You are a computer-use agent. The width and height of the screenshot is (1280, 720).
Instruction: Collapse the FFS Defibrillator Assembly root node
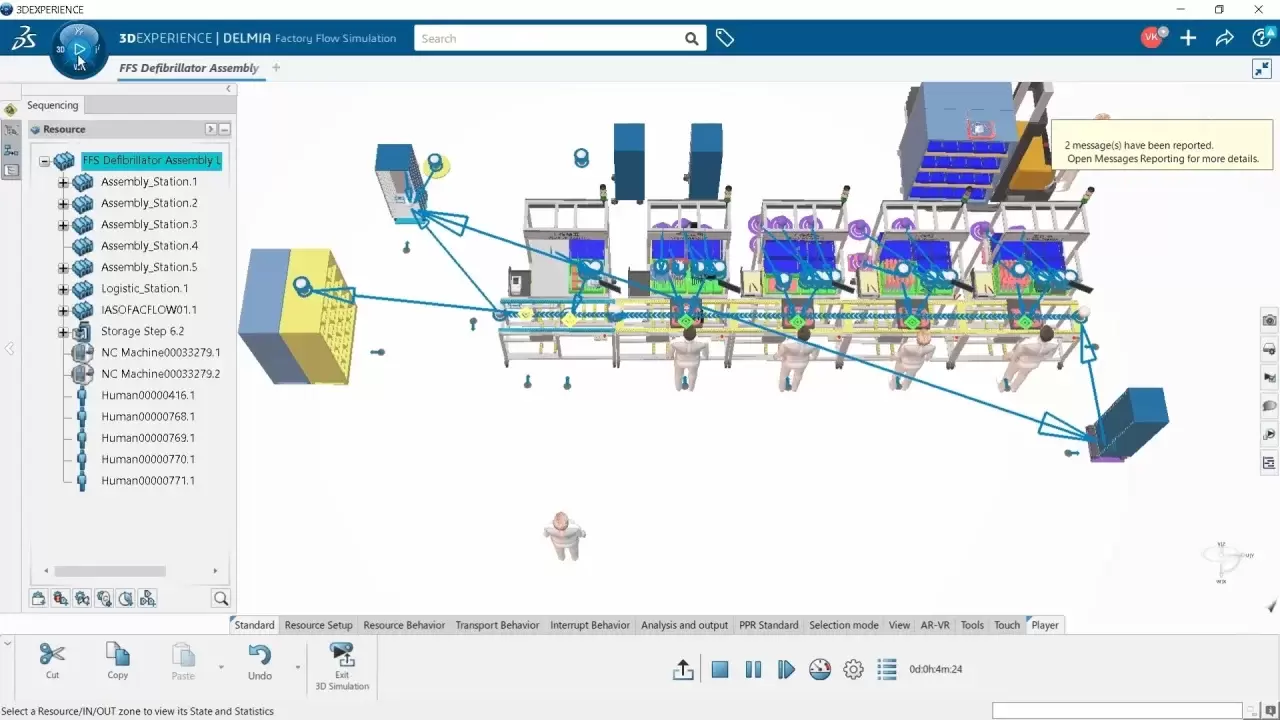(x=44, y=161)
